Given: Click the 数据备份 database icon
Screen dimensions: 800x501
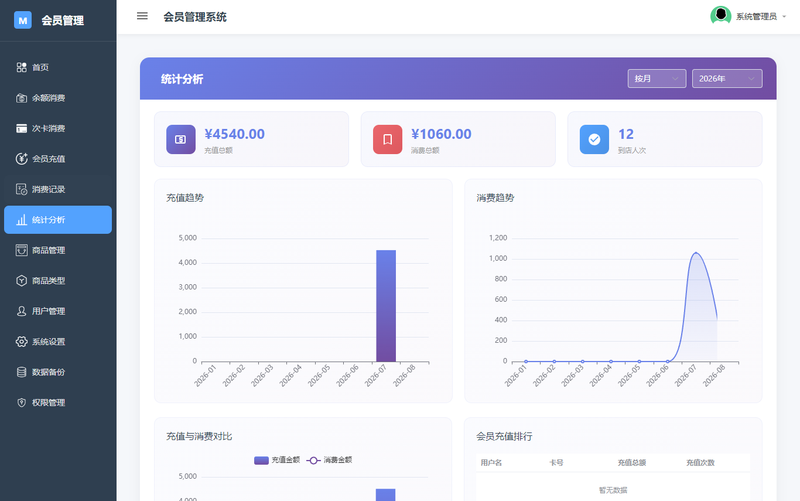Looking at the screenshot, I should 21,372.
